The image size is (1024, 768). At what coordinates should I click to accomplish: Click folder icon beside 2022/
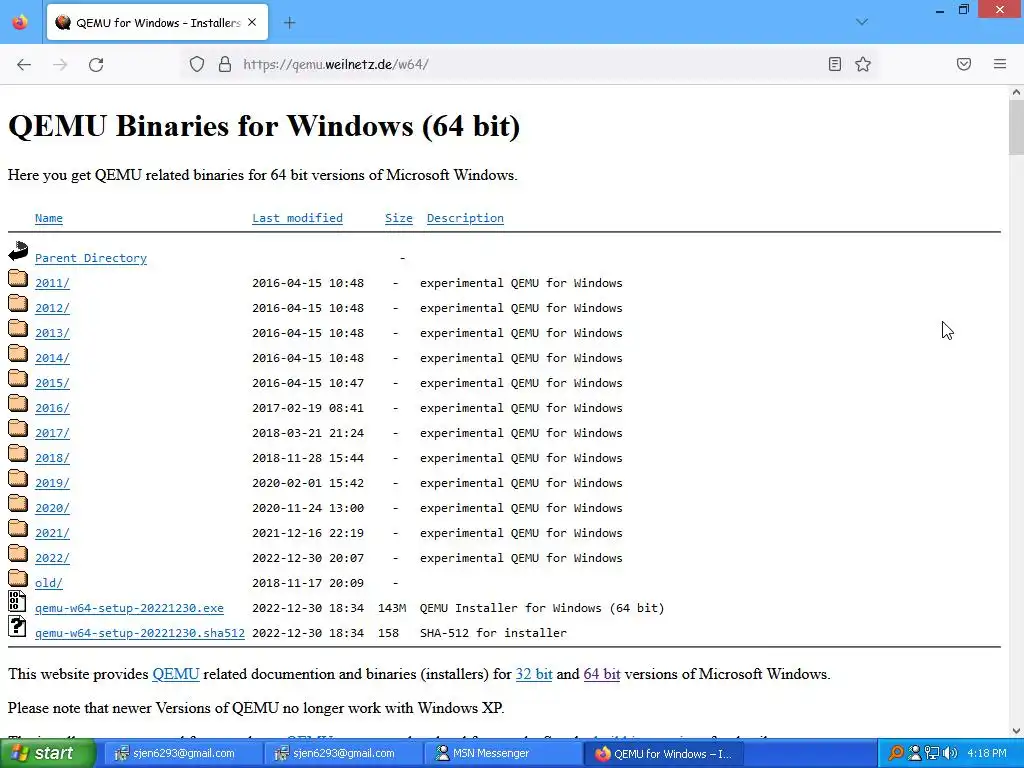tap(18, 553)
